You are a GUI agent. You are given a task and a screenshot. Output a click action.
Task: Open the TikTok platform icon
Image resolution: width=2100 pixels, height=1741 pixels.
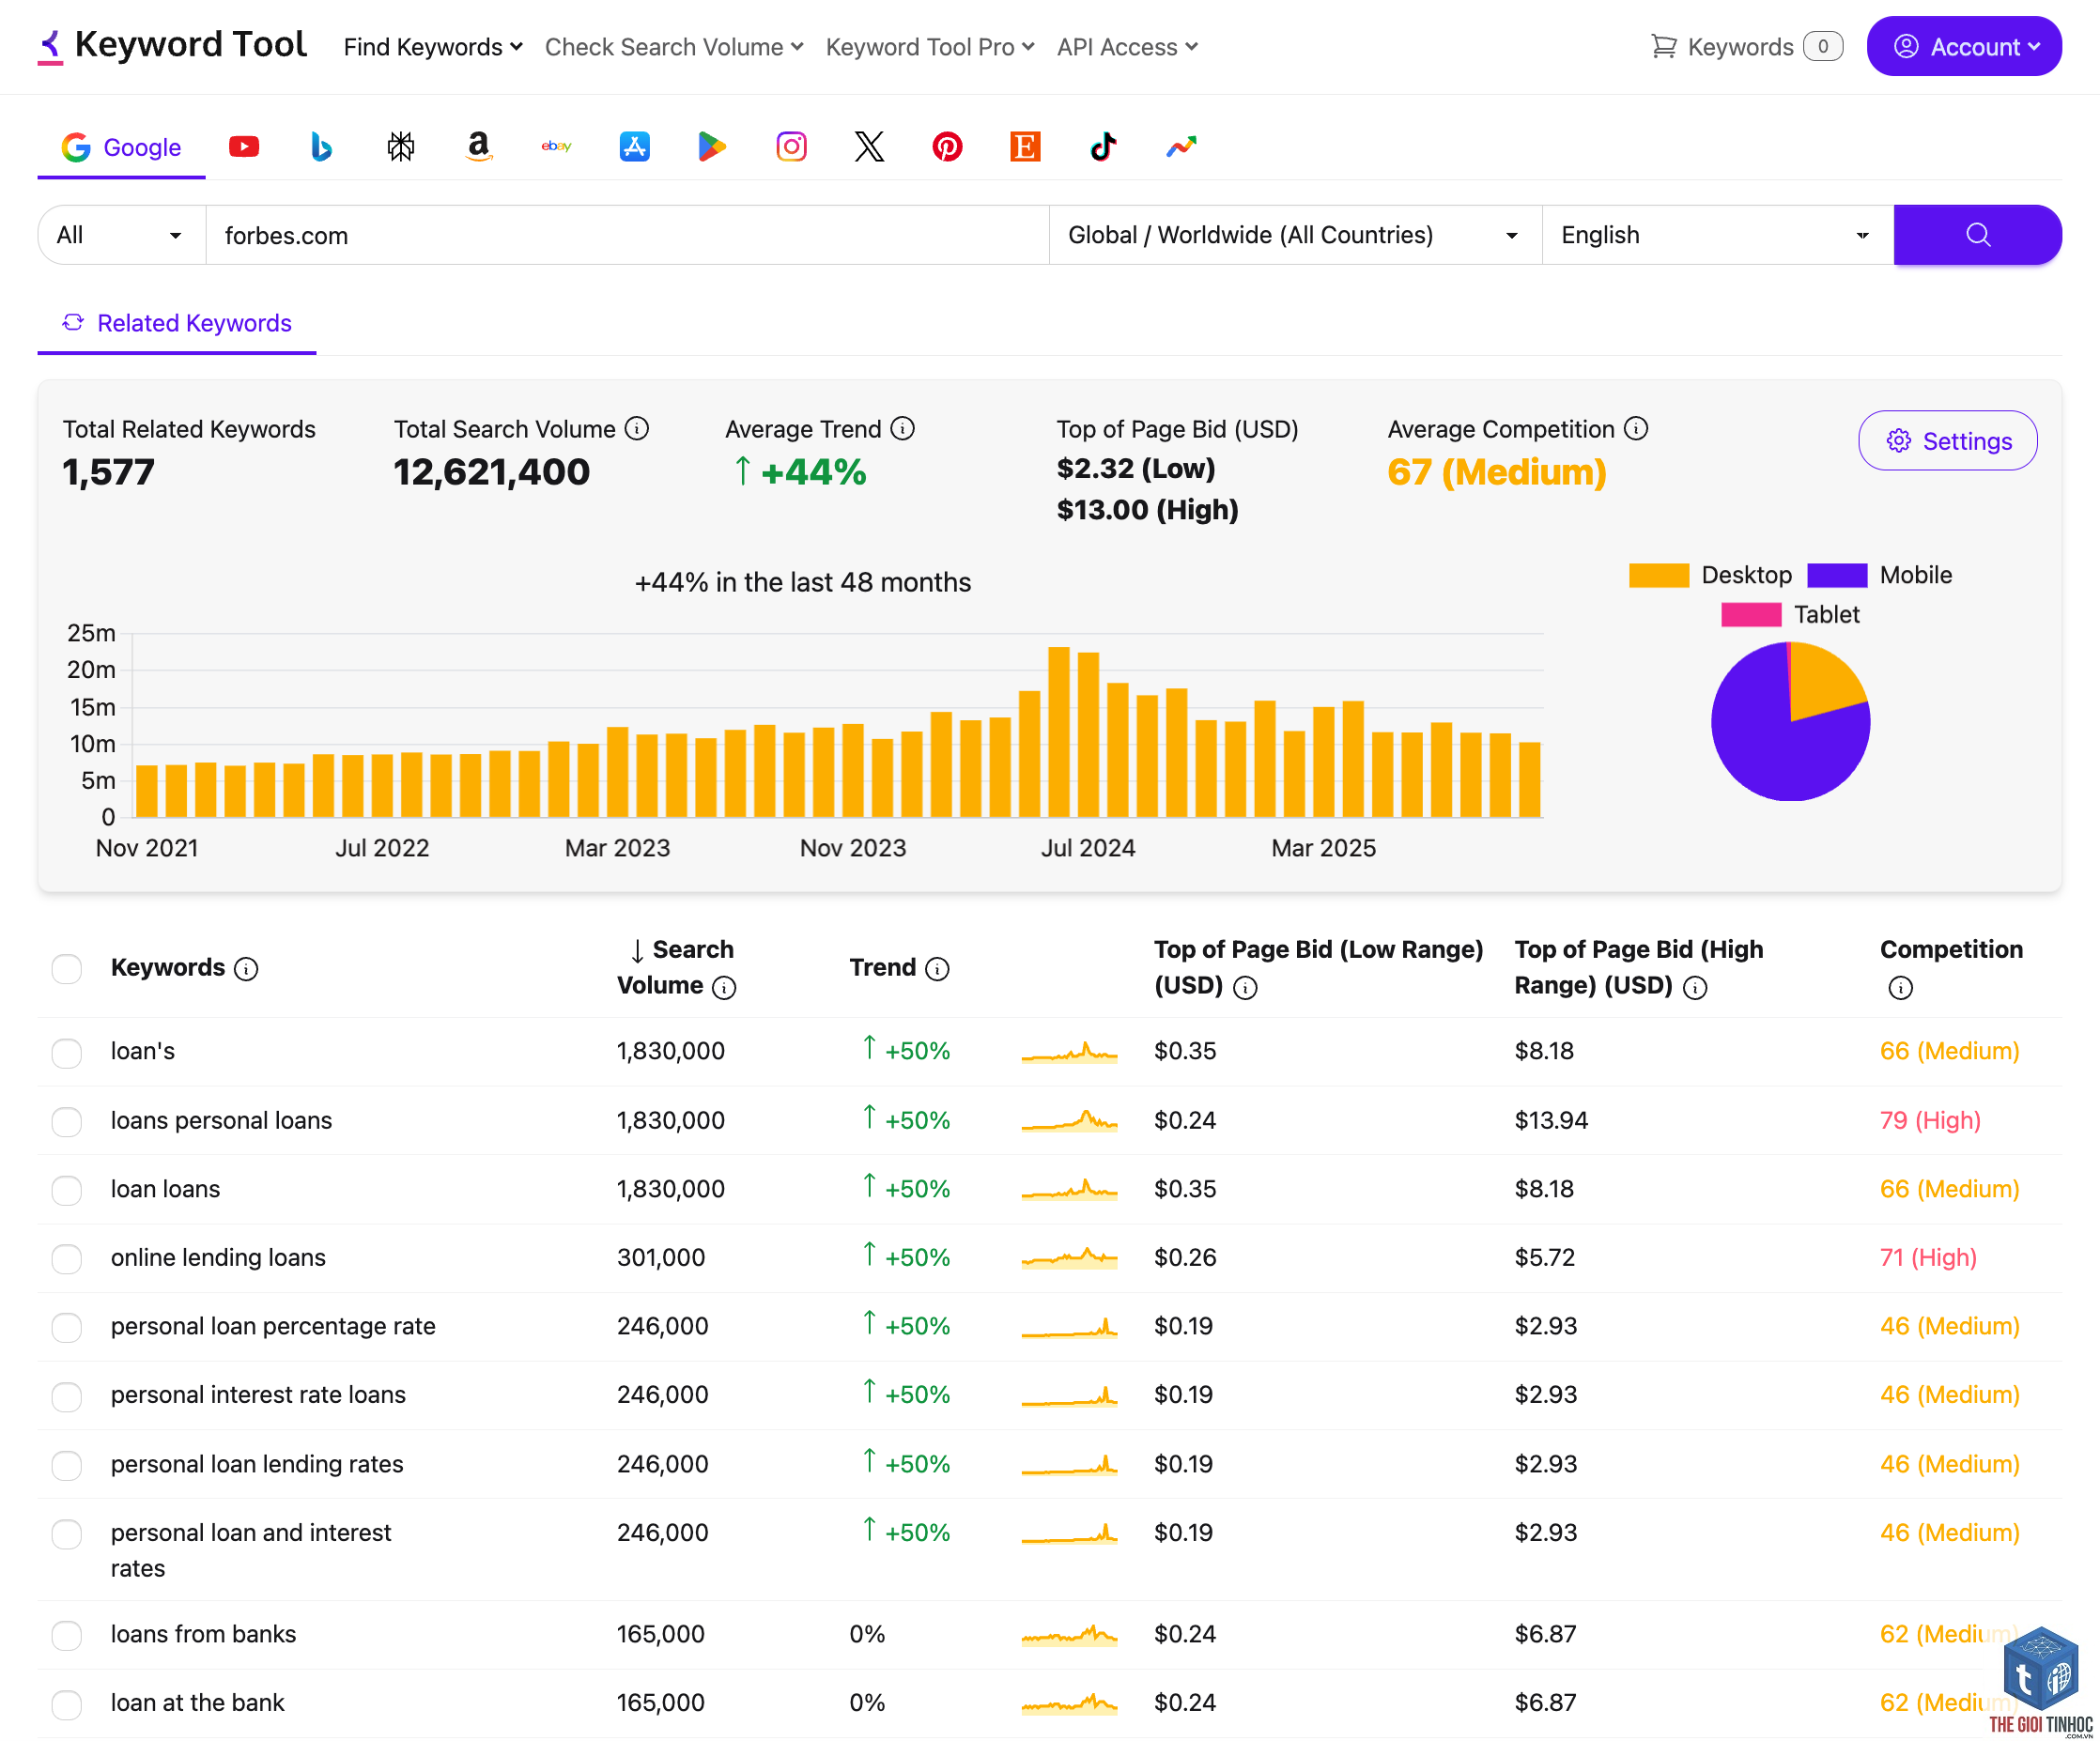(1103, 147)
